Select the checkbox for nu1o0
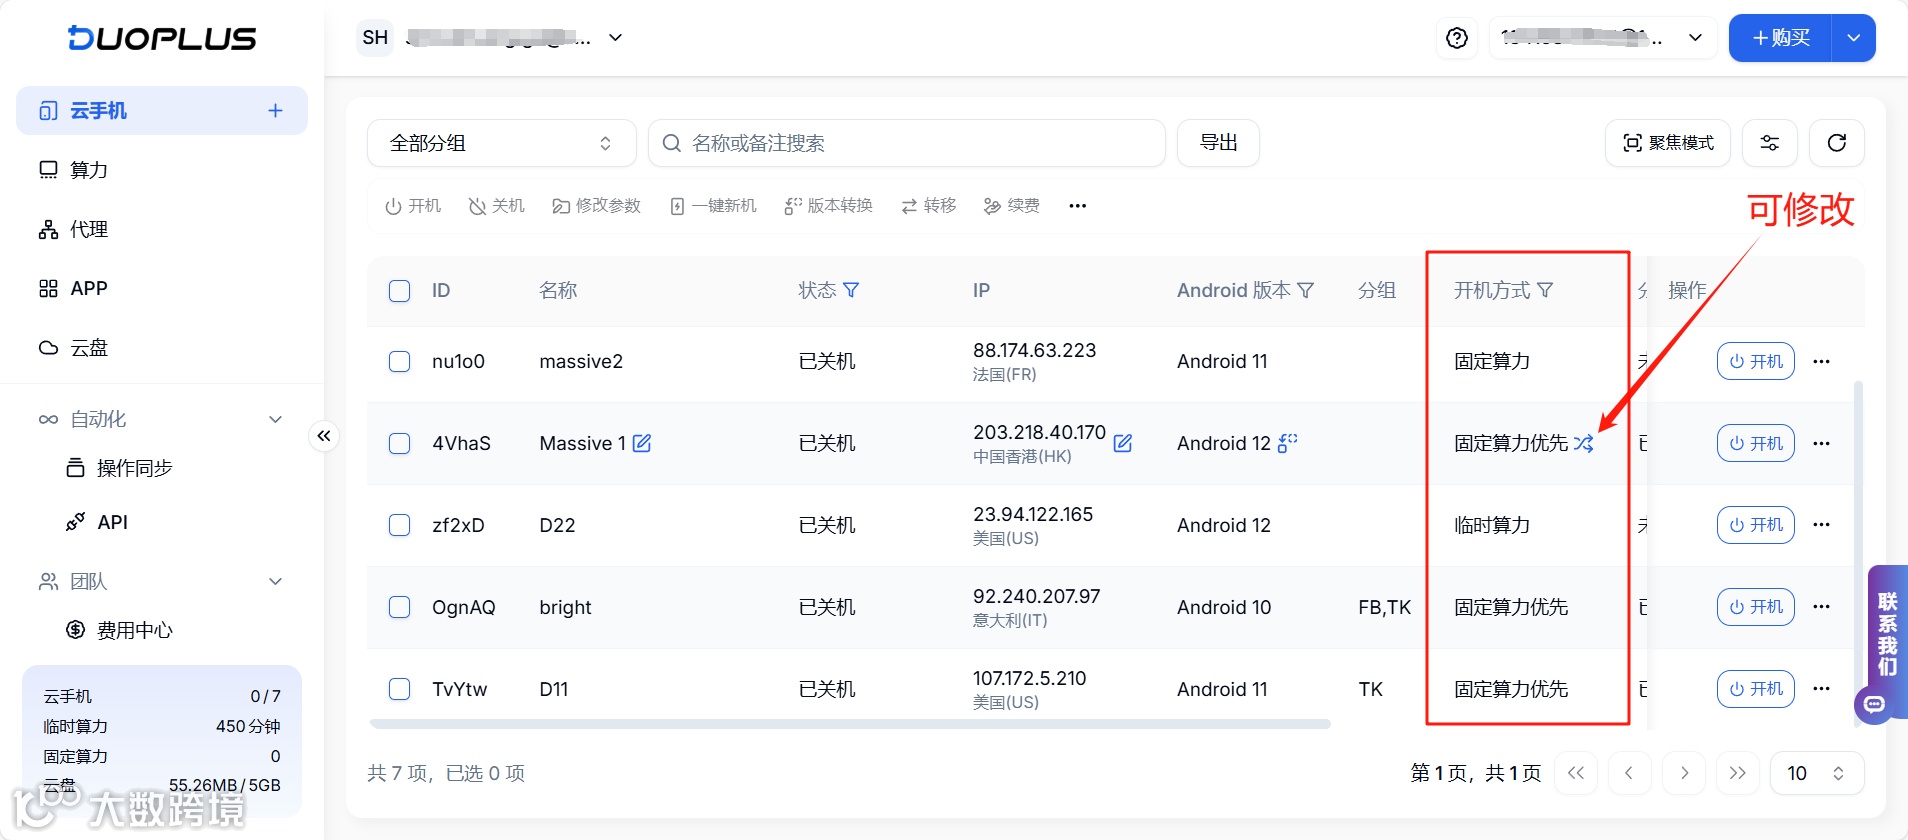This screenshot has width=1908, height=840. pyautogui.click(x=399, y=361)
